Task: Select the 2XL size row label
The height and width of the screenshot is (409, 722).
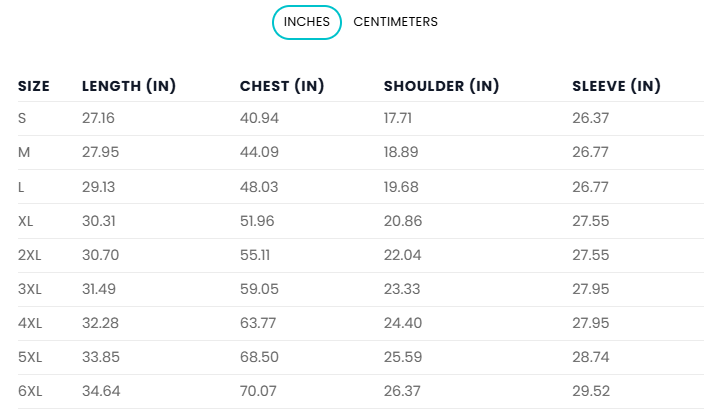Action: coord(29,255)
